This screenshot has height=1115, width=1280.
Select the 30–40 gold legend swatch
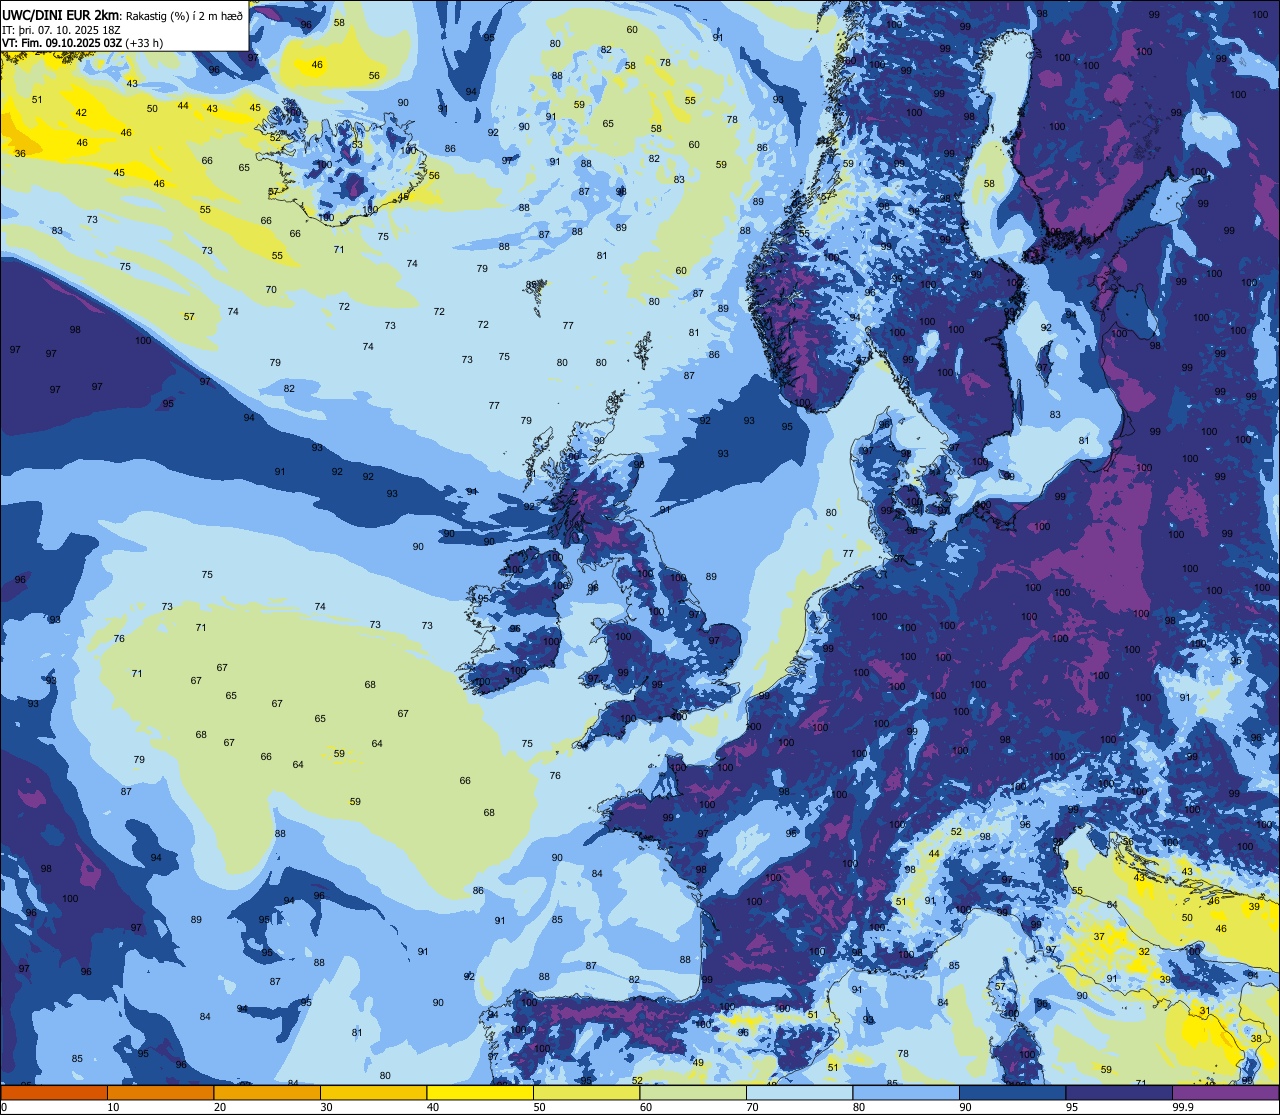(373, 1092)
